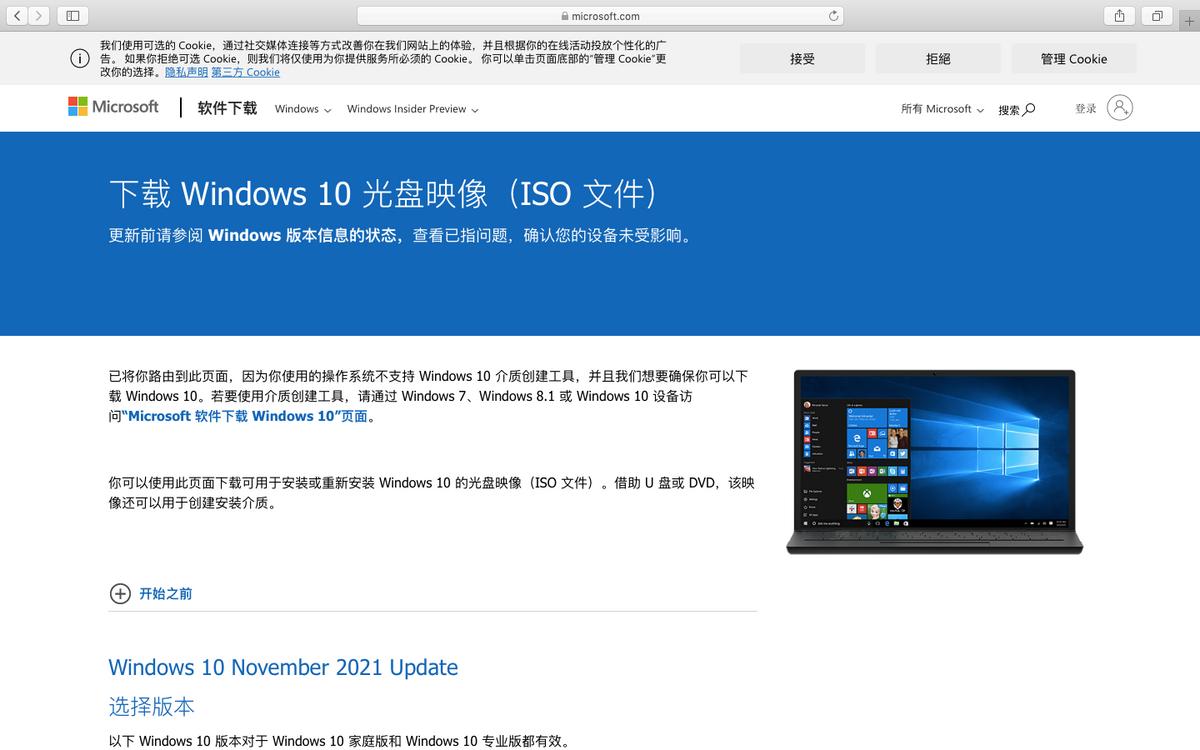Reload the page using the refresh icon
The height and width of the screenshot is (750, 1200).
click(x=832, y=15)
